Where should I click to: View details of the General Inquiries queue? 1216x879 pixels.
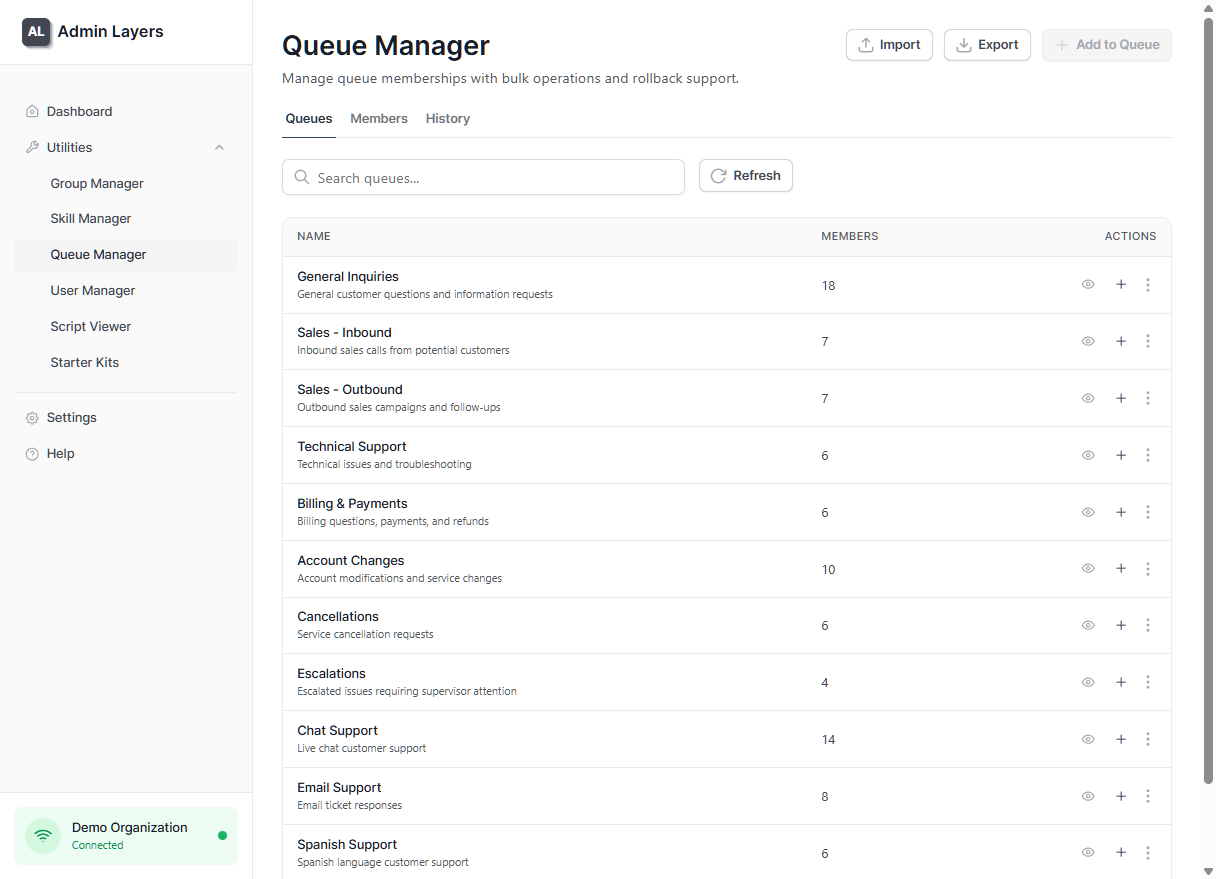(1088, 284)
